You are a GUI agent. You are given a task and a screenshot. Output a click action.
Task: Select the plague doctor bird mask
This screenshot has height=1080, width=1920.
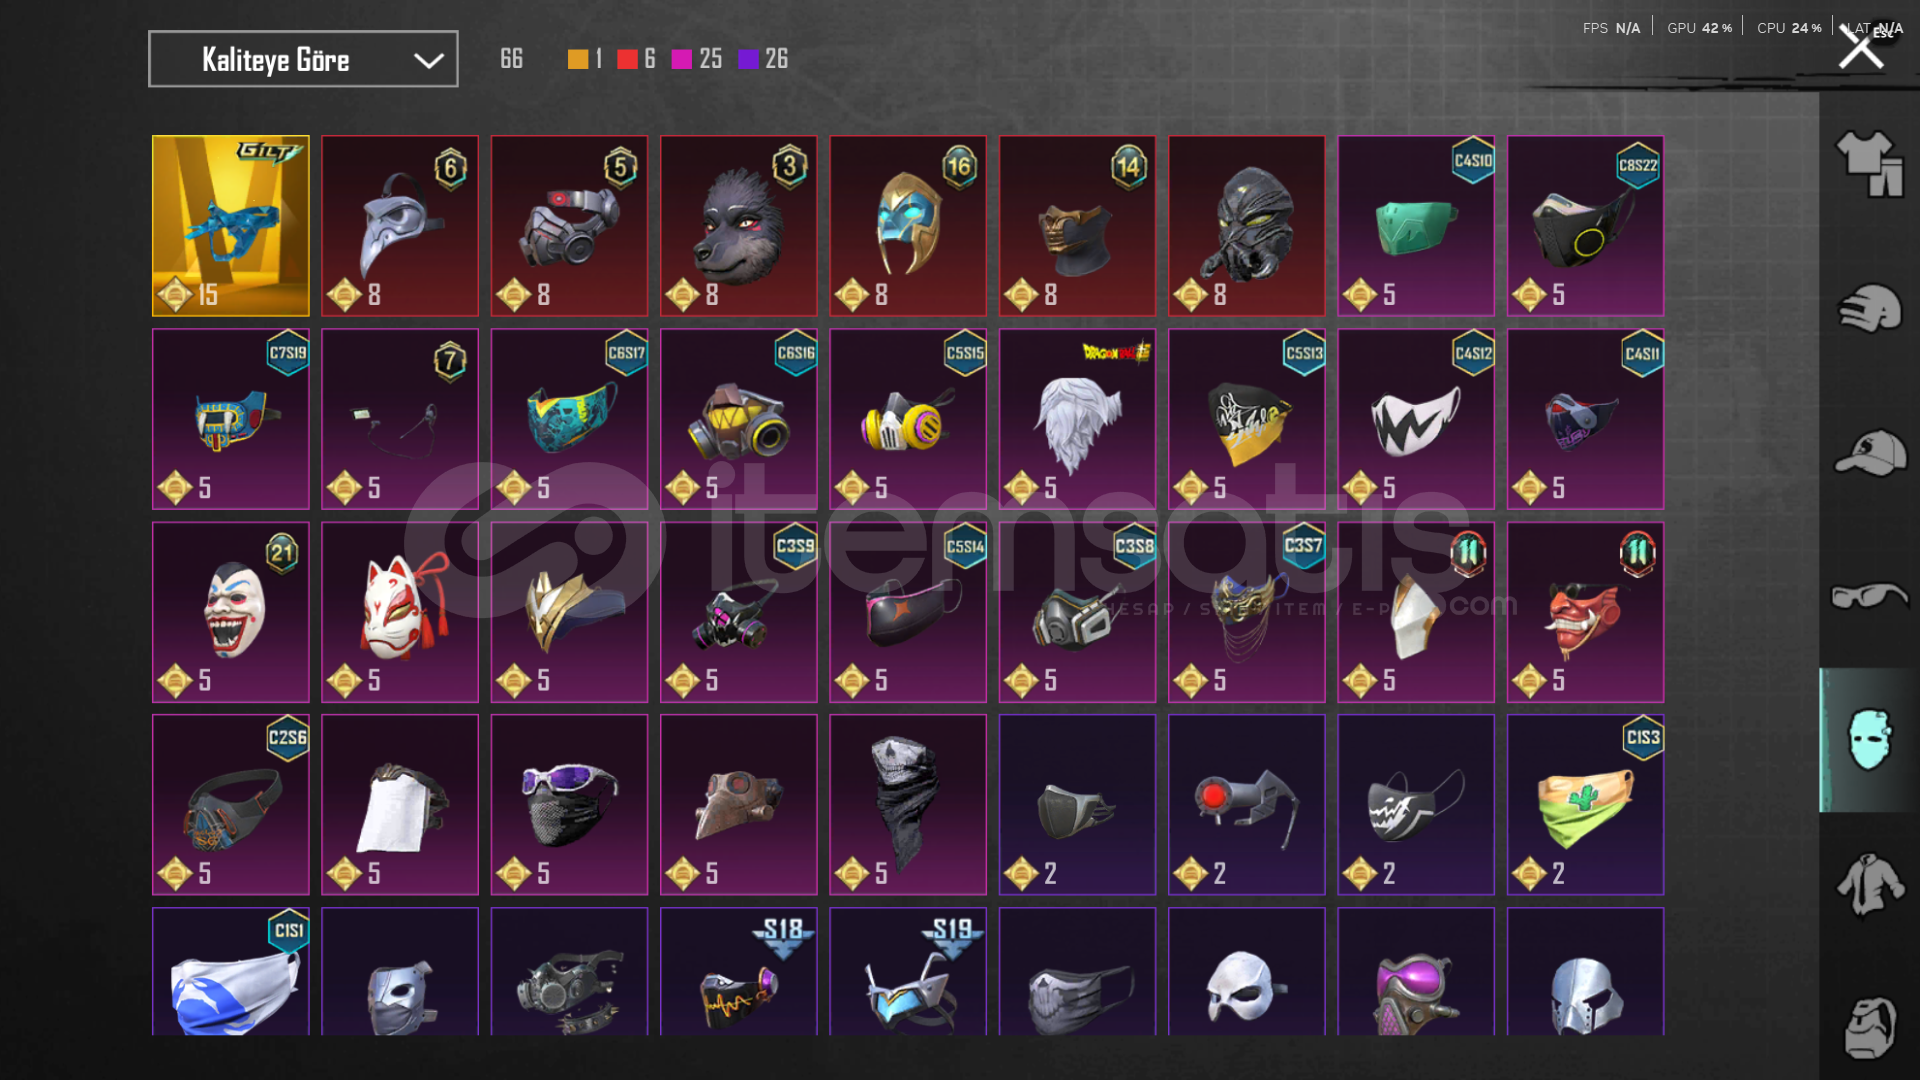(400, 226)
